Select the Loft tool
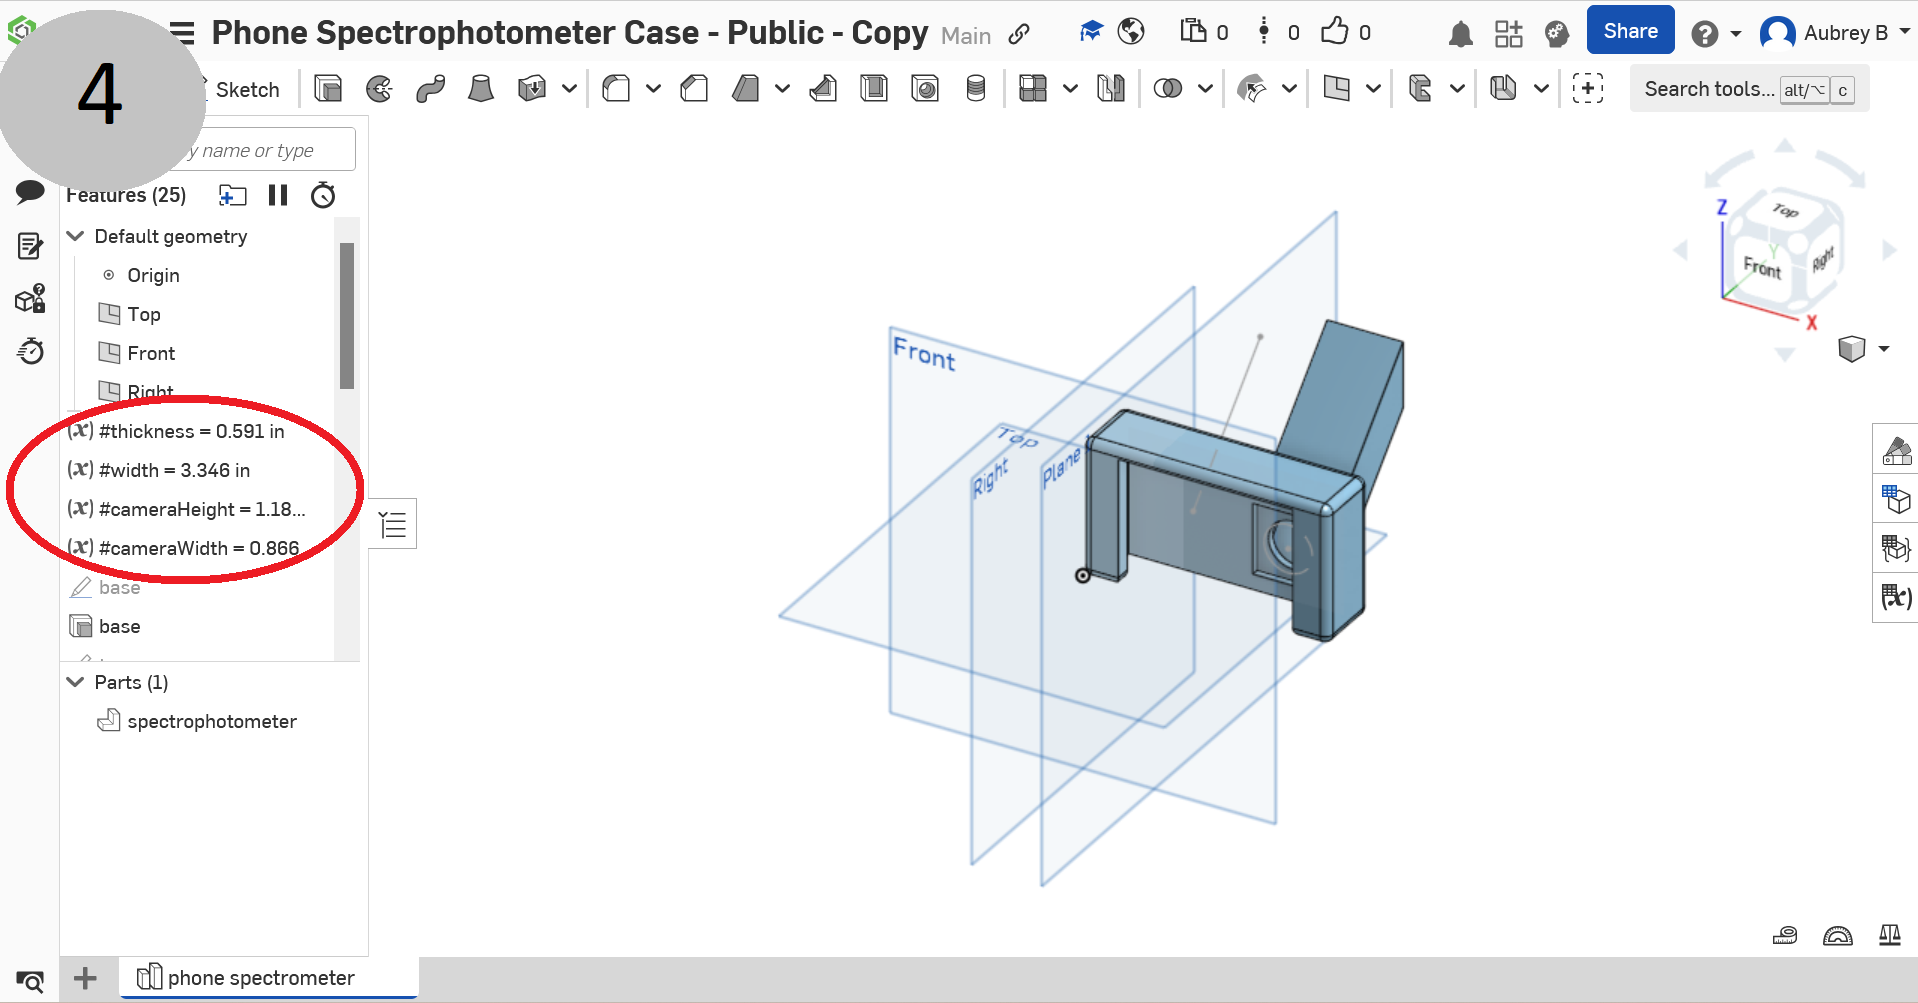This screenshot has height=1003, width=1918. click(x=481, y=89)
